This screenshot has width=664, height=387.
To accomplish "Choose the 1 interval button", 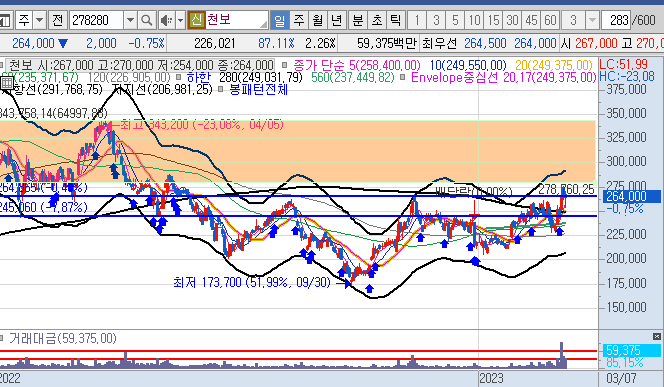I will pyautogui.click(x=417, y=20).
